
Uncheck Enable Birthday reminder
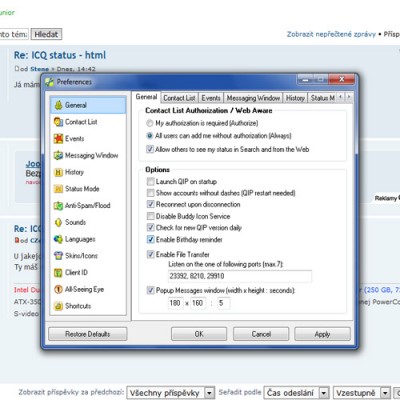(150, 239)
